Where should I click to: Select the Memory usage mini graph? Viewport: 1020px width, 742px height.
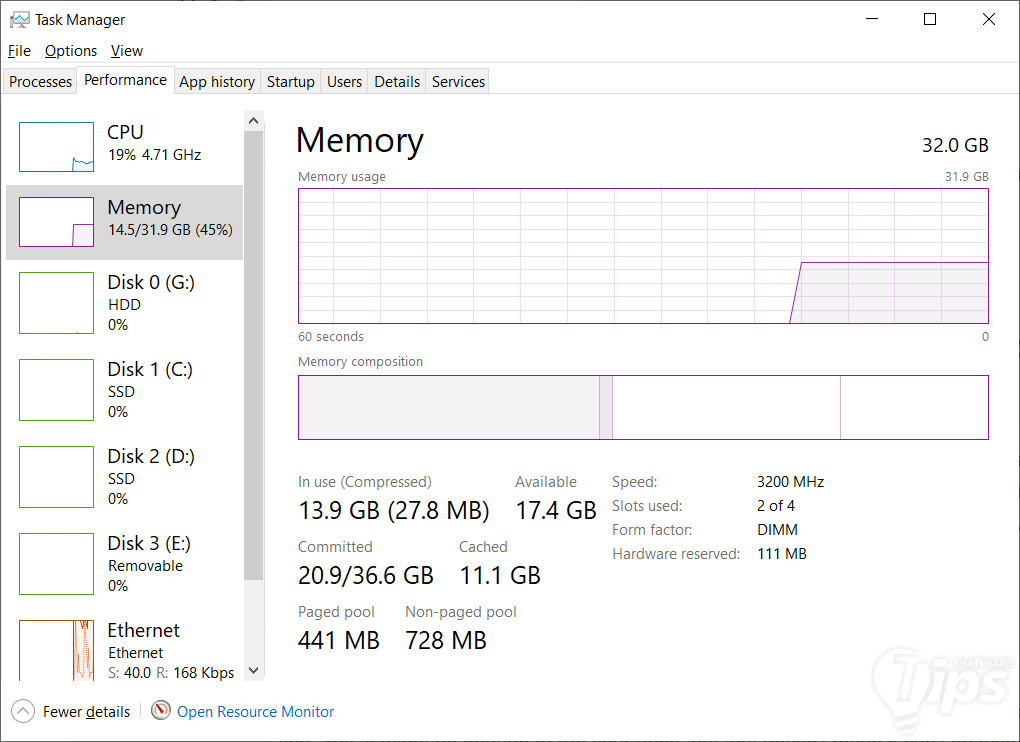[56, 222]
